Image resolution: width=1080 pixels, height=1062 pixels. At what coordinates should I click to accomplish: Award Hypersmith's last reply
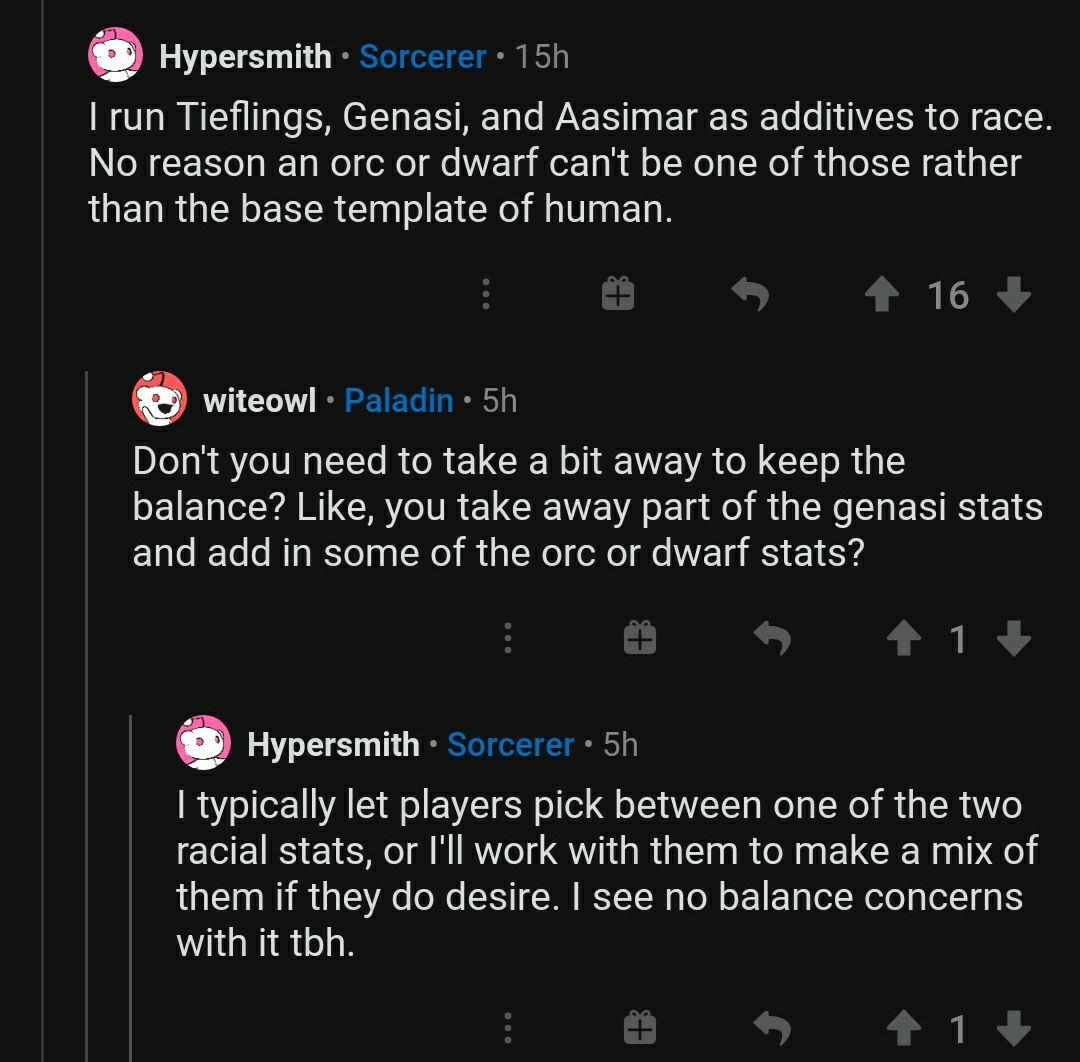(x=640, y=1028)
